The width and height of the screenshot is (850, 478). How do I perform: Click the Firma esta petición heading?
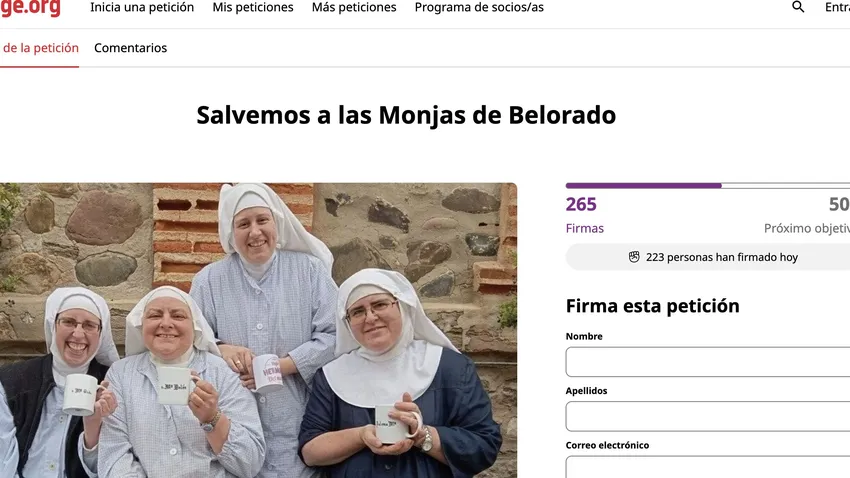(652, 306)
